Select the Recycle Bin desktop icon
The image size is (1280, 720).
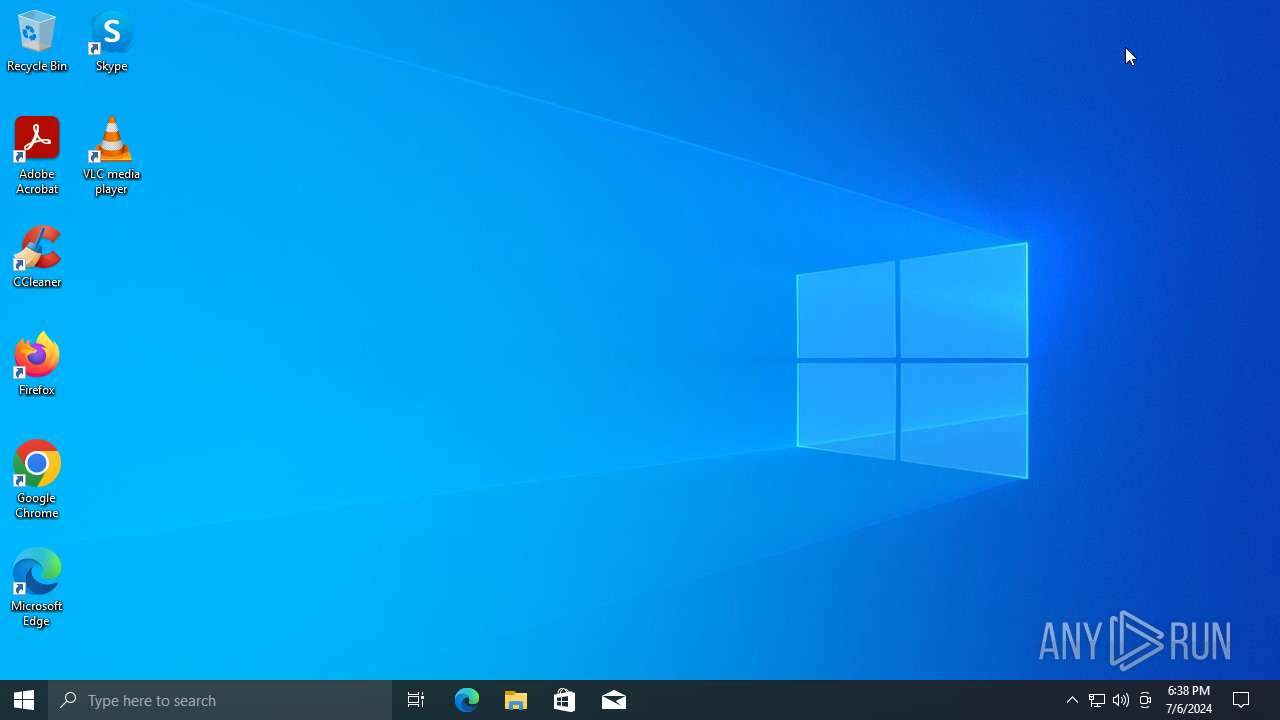tap(37, 41)
